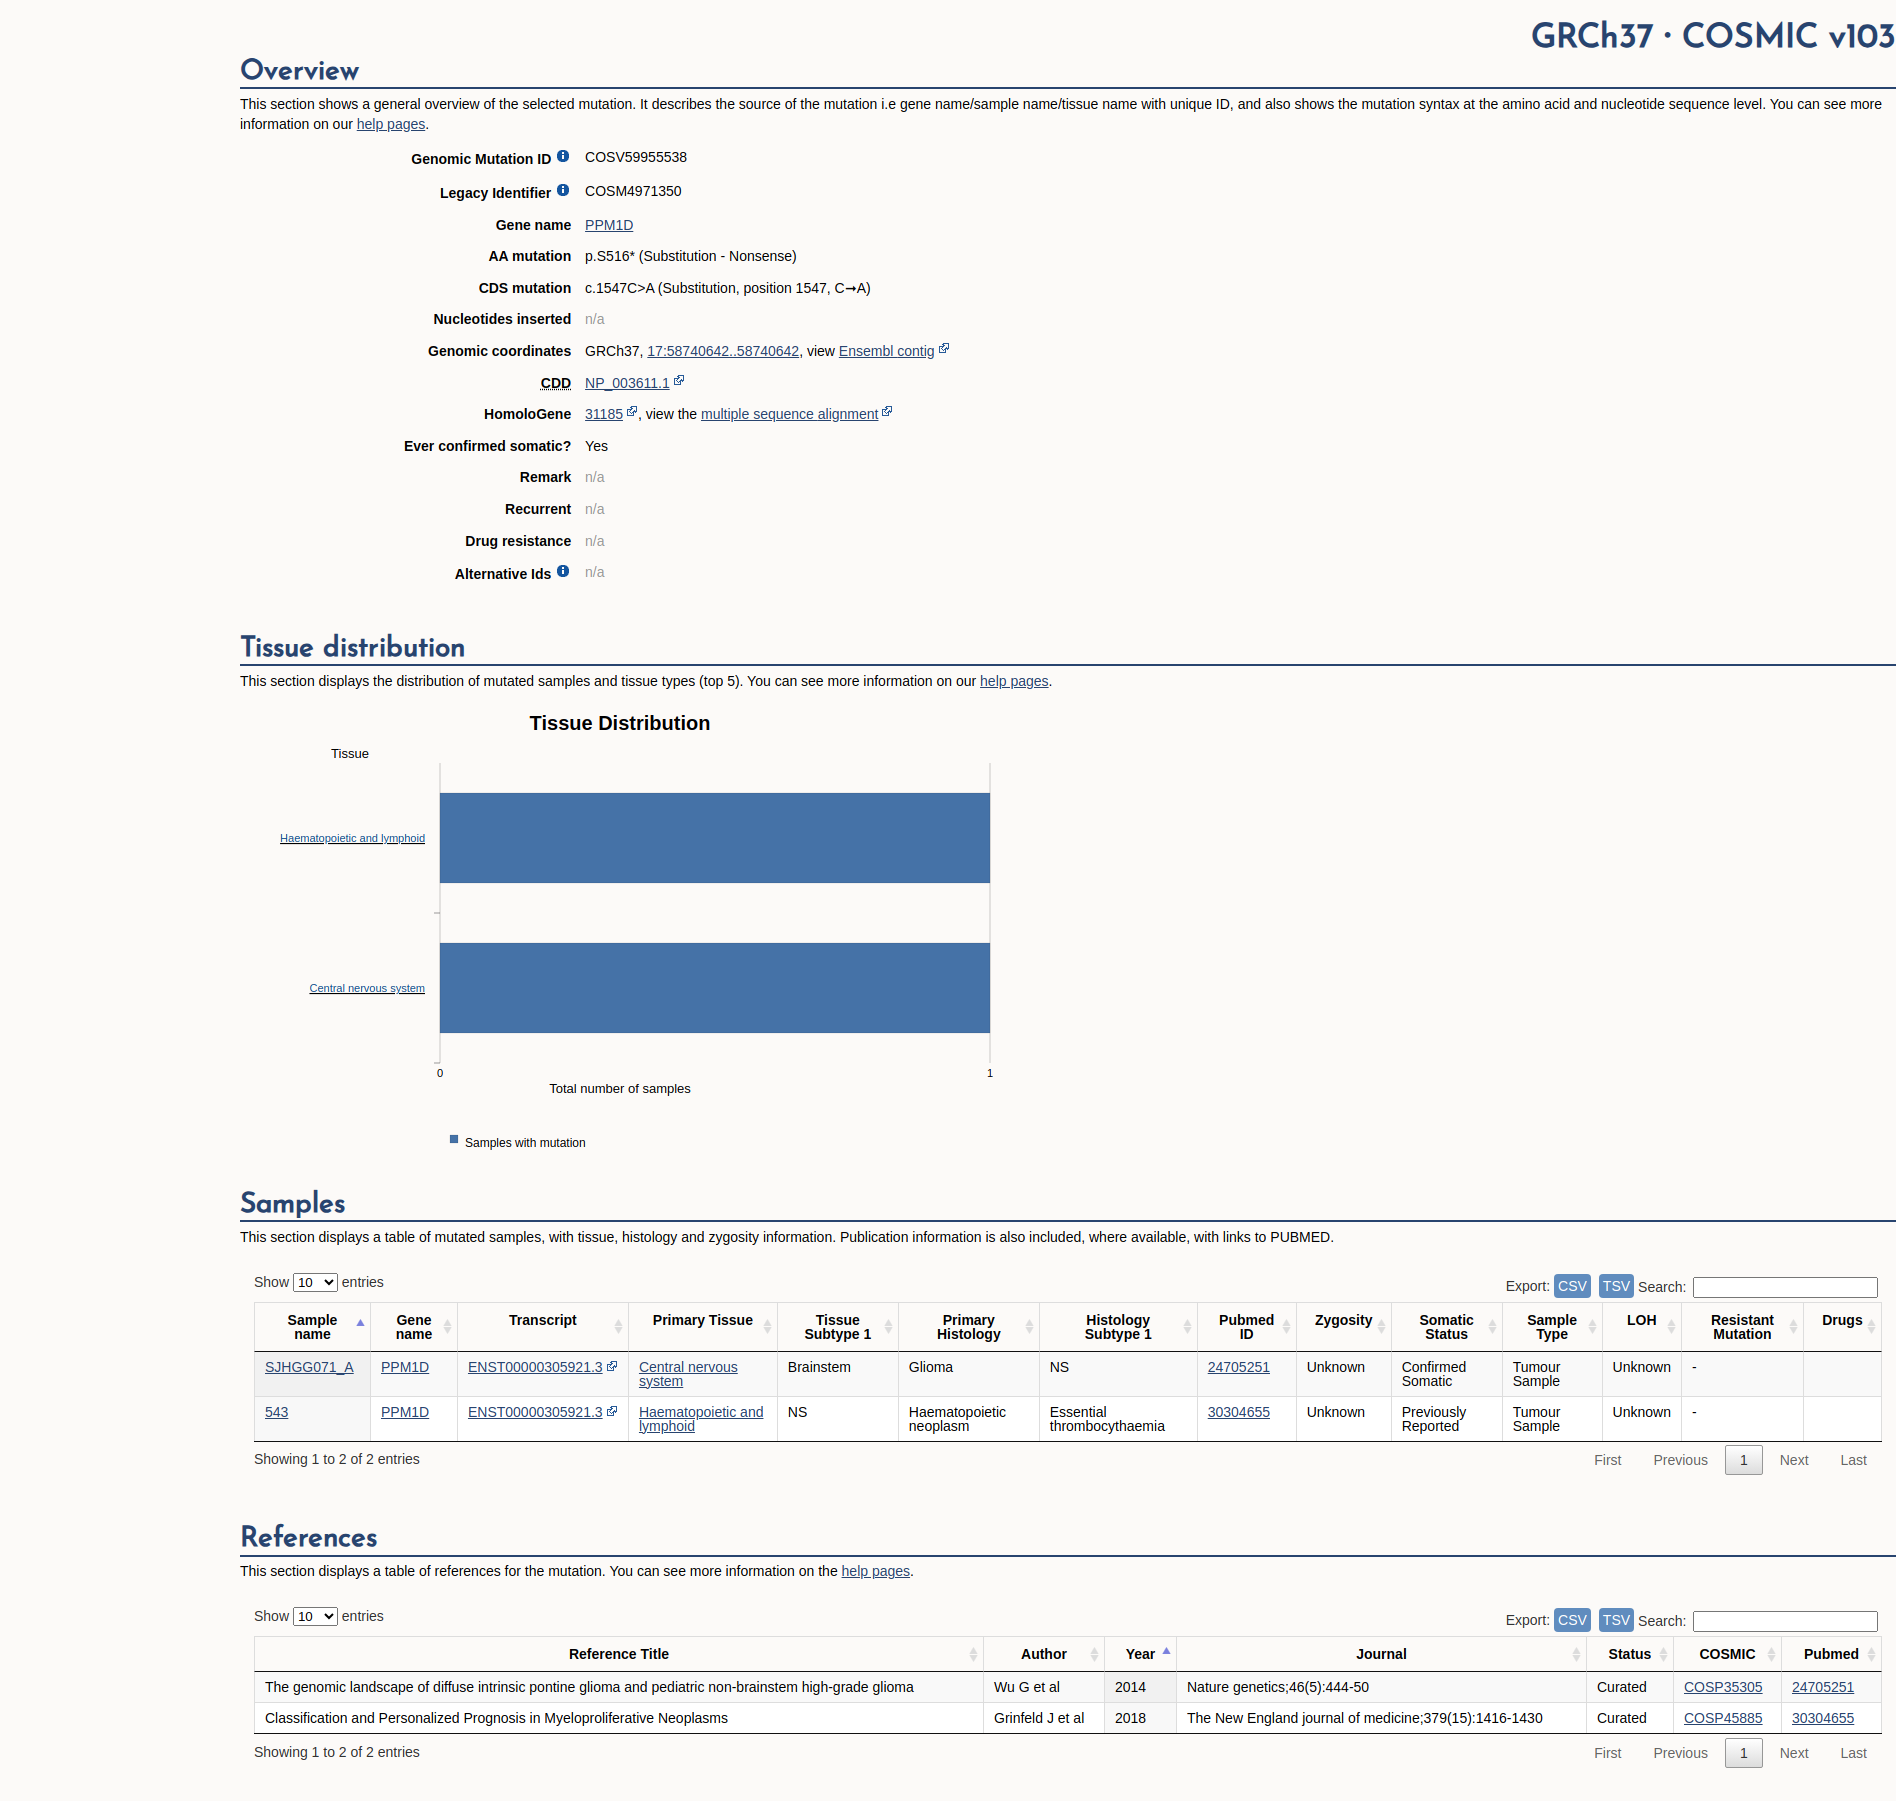Click external link icon after HomoloGene 31185
Screen dimensions: 1896x1801
point(632,411)
